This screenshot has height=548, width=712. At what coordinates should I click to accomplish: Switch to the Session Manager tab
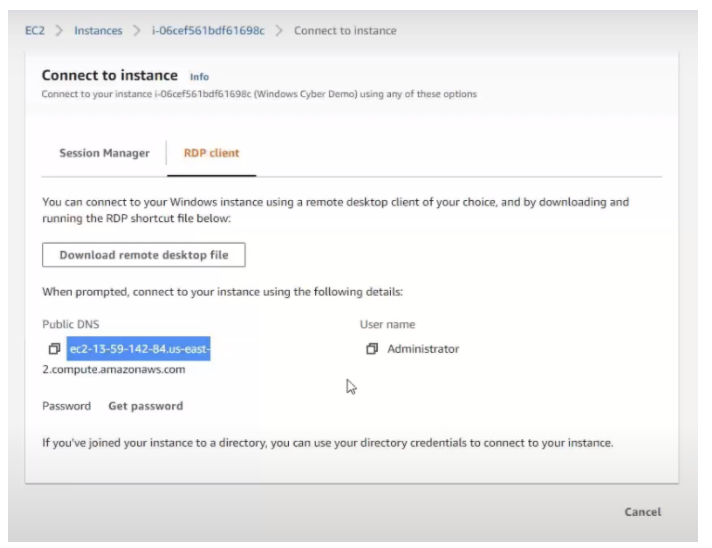[x=104, y=153]
